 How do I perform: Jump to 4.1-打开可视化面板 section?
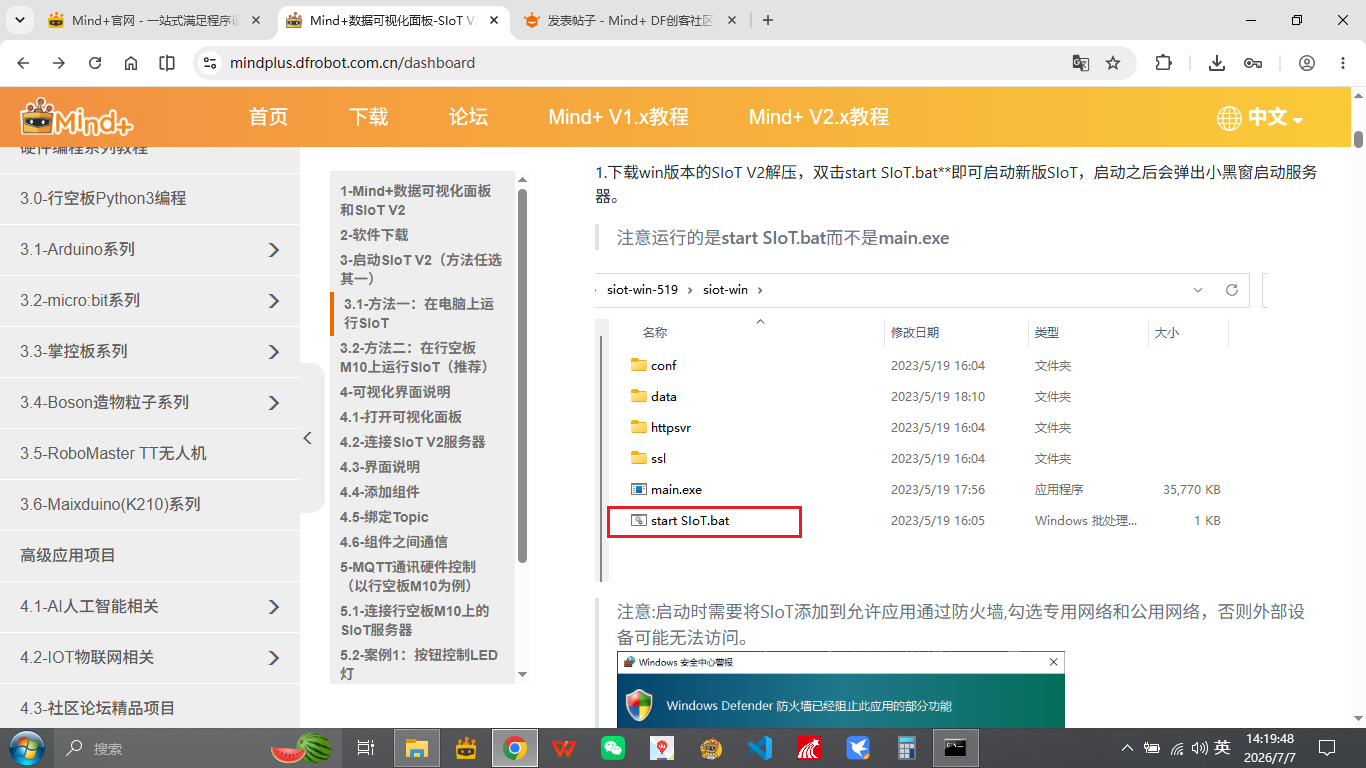[x=401, y=417]
